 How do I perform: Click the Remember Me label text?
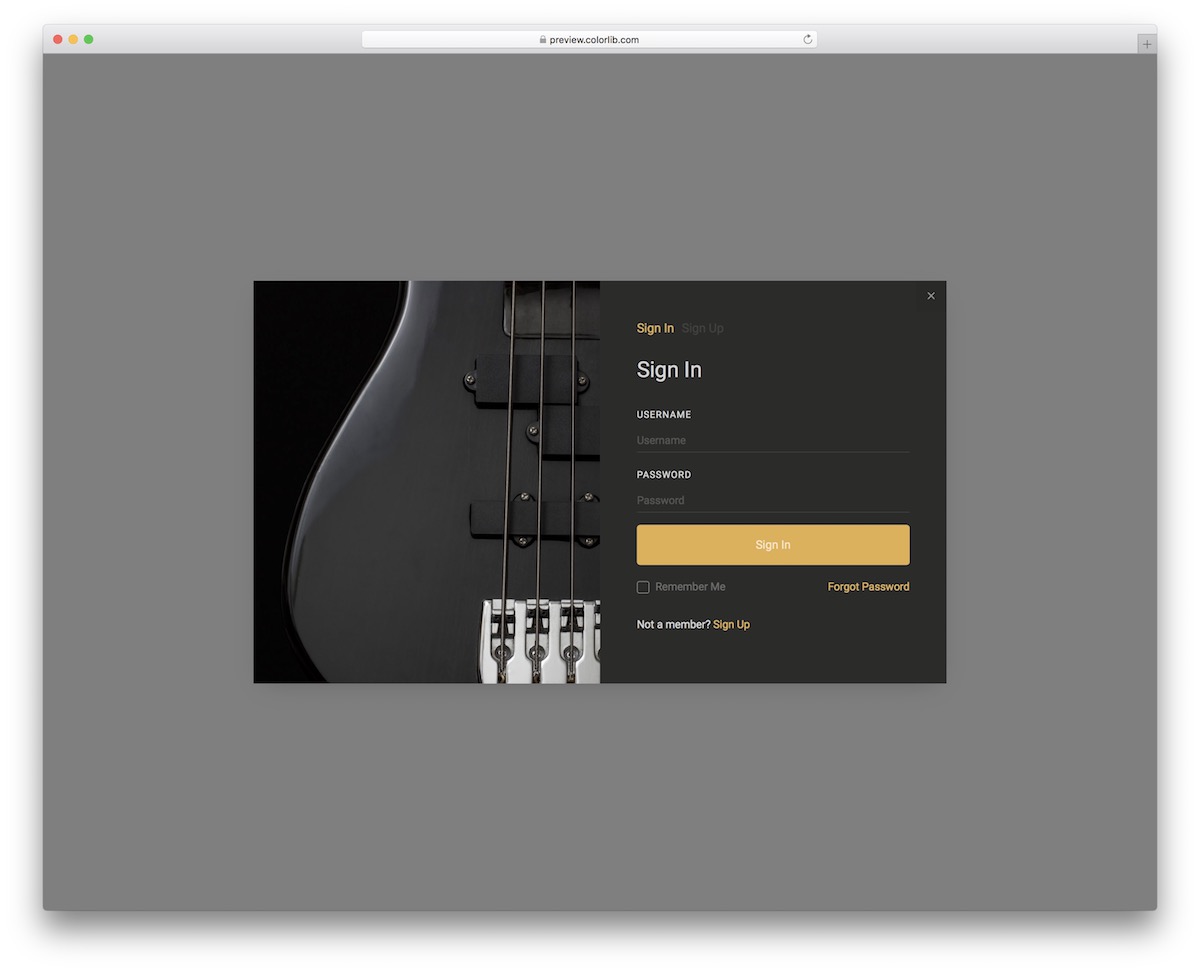[690, 587]
